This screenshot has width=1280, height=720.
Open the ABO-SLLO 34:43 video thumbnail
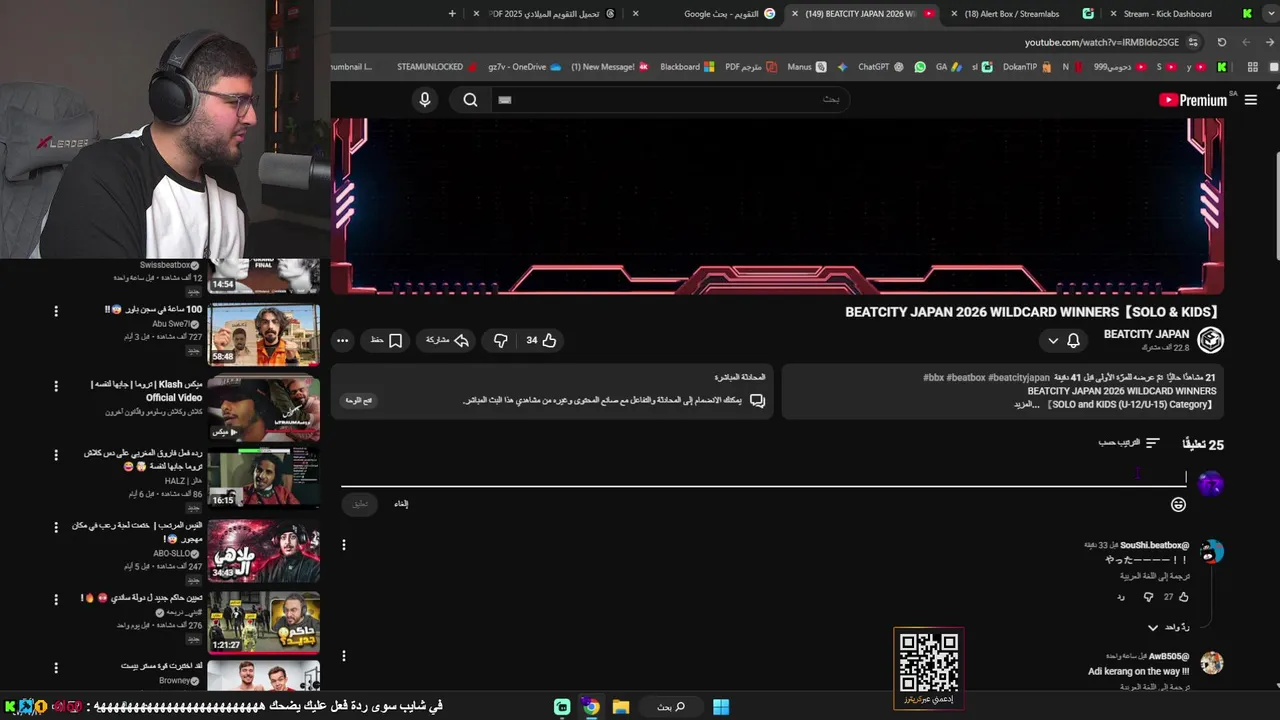(x=264, y=550)
